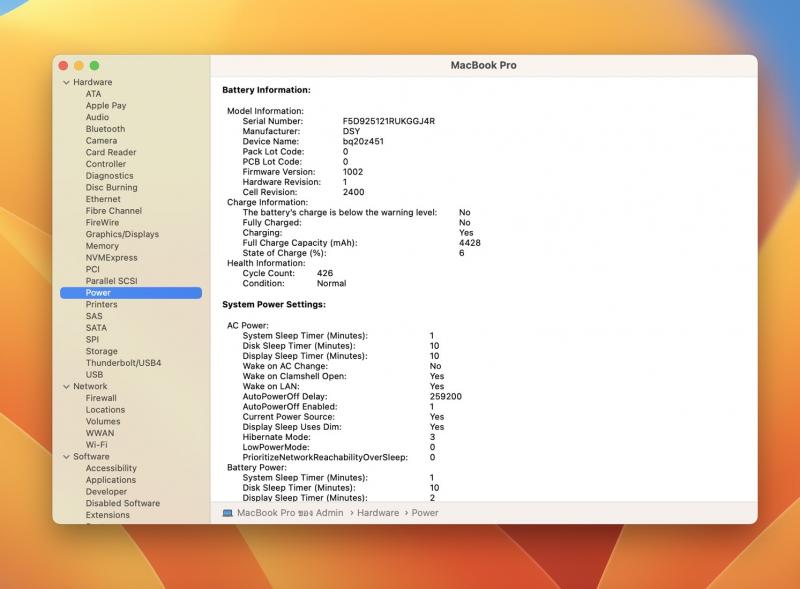This screenshot has height=589, width=800.
Task: Click Hardware in the bottom path bar
Action: click(x=378, y=513)
